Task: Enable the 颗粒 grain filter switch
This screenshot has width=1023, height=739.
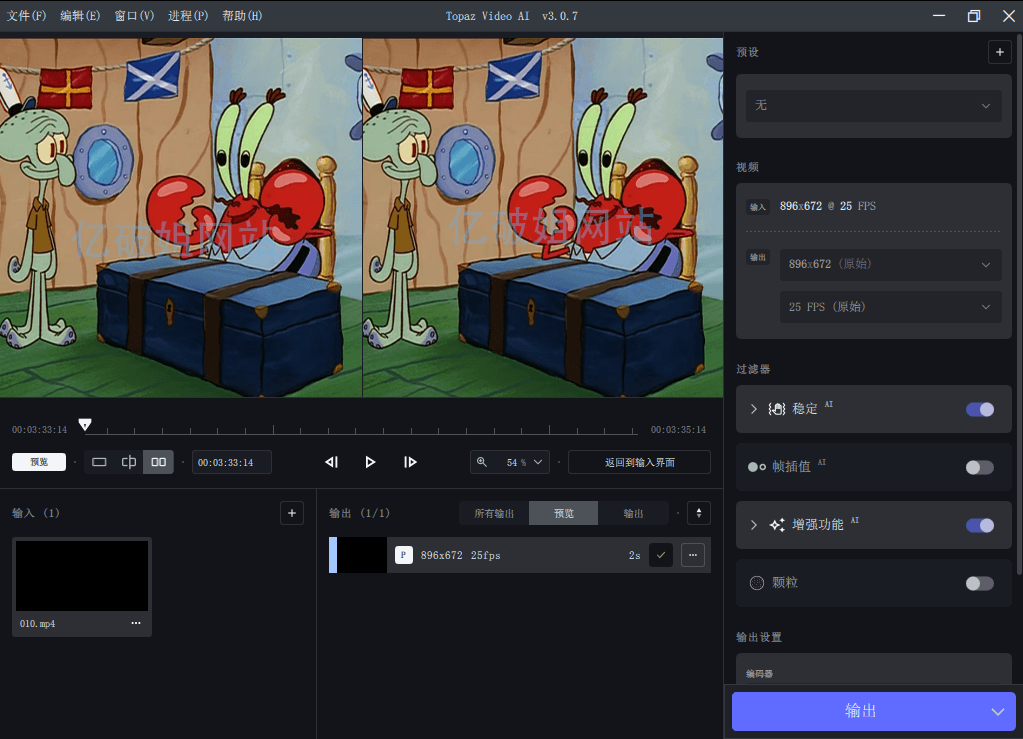Action: 979,583
